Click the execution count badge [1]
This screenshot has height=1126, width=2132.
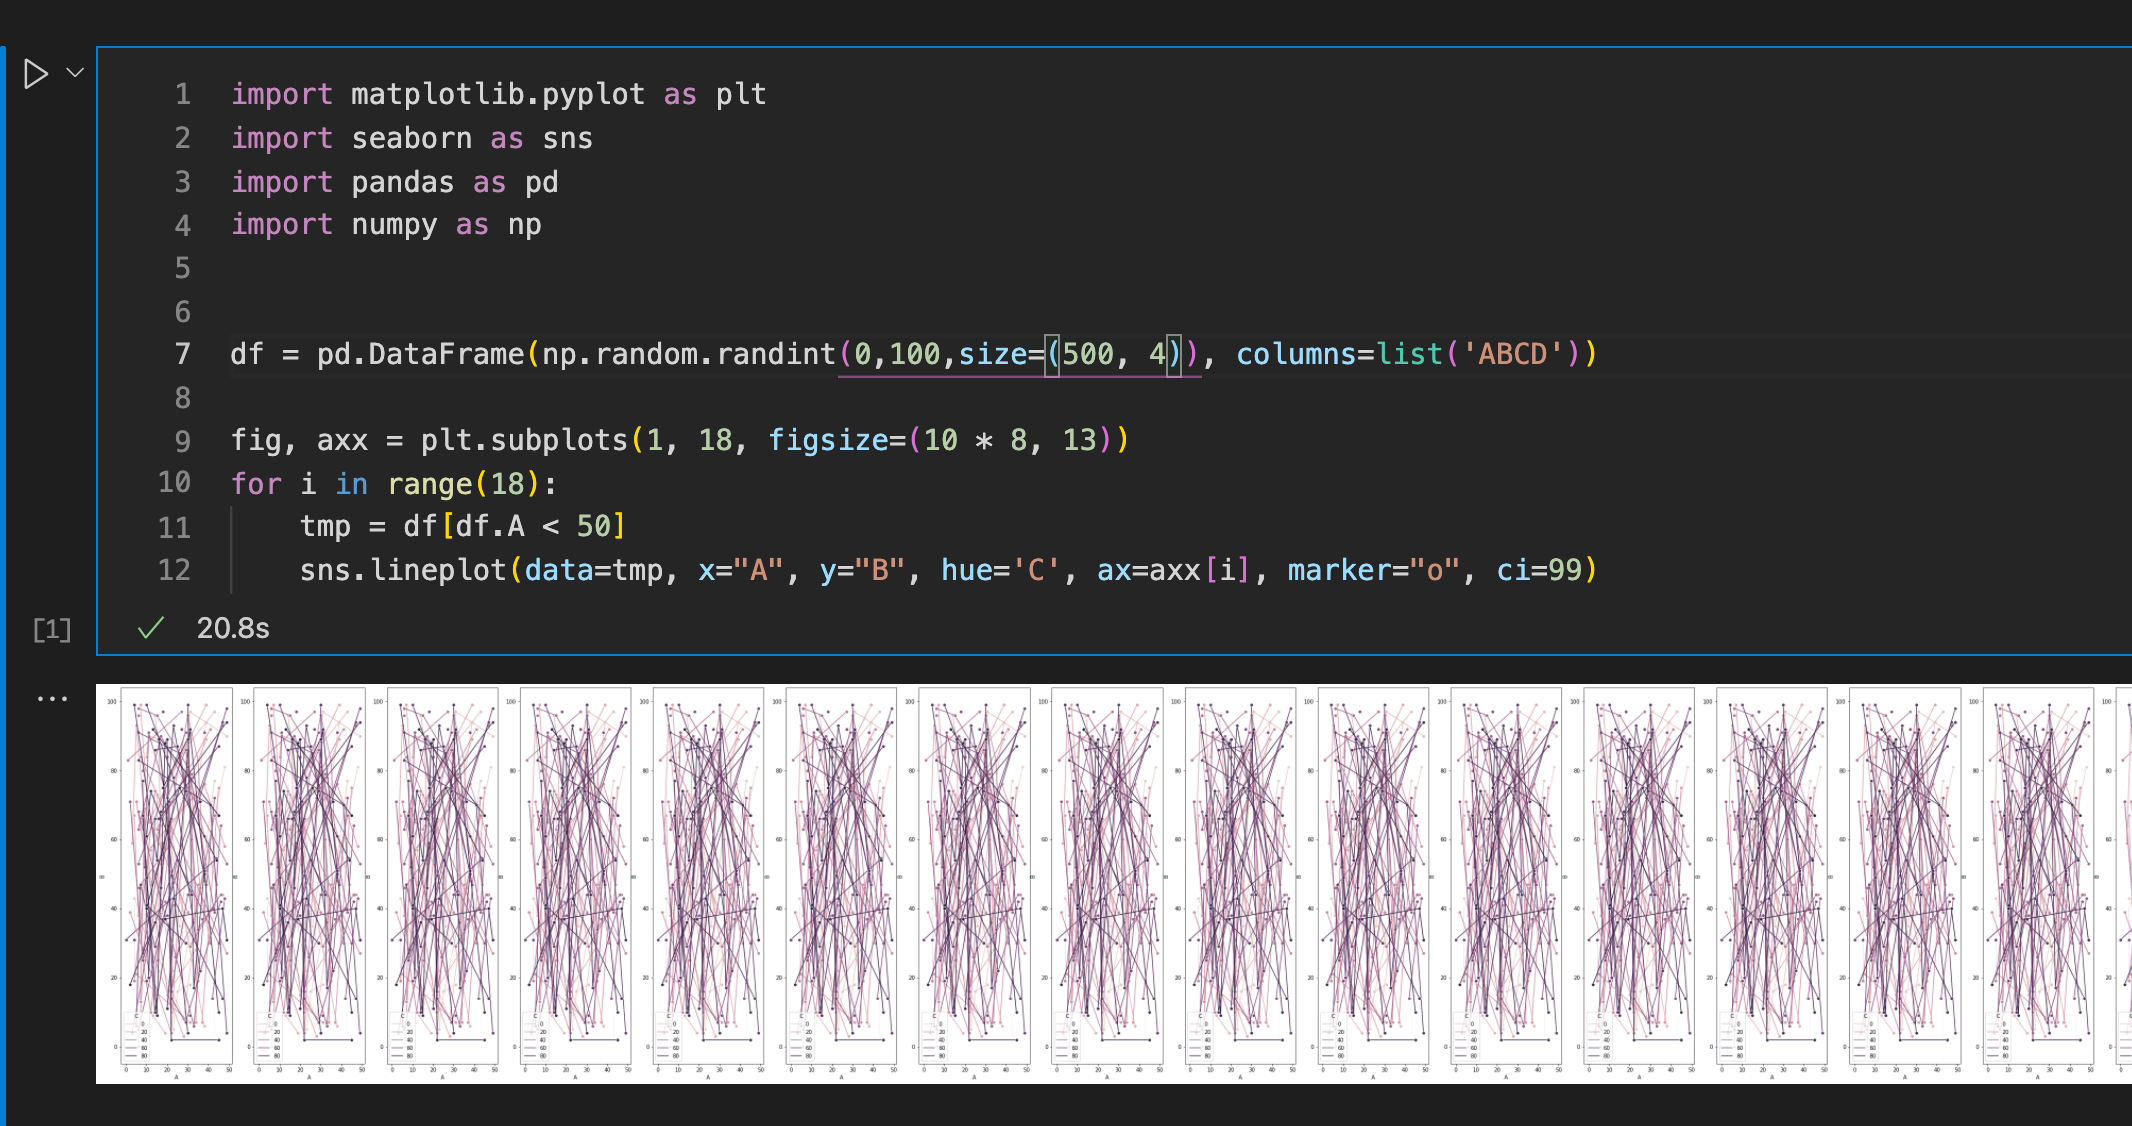[50, 630]
